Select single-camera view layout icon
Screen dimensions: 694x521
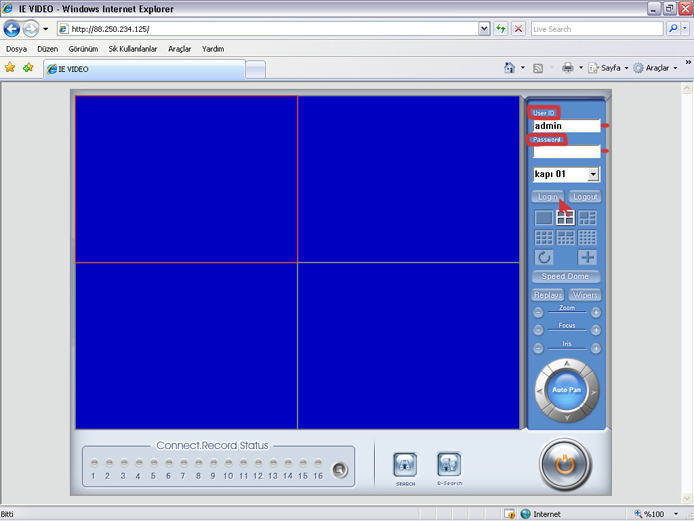point(544,217)
